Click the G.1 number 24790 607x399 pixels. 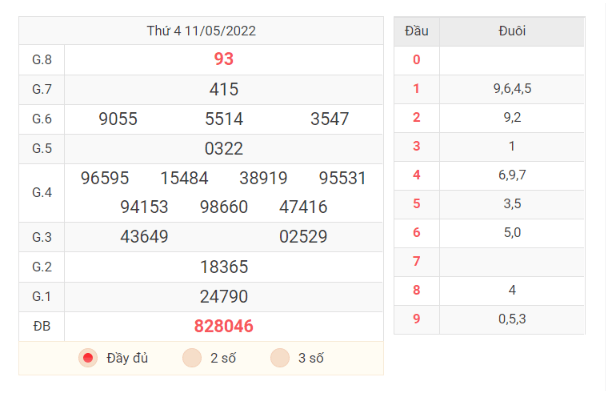pyautogui.click(x=224, y=297)
